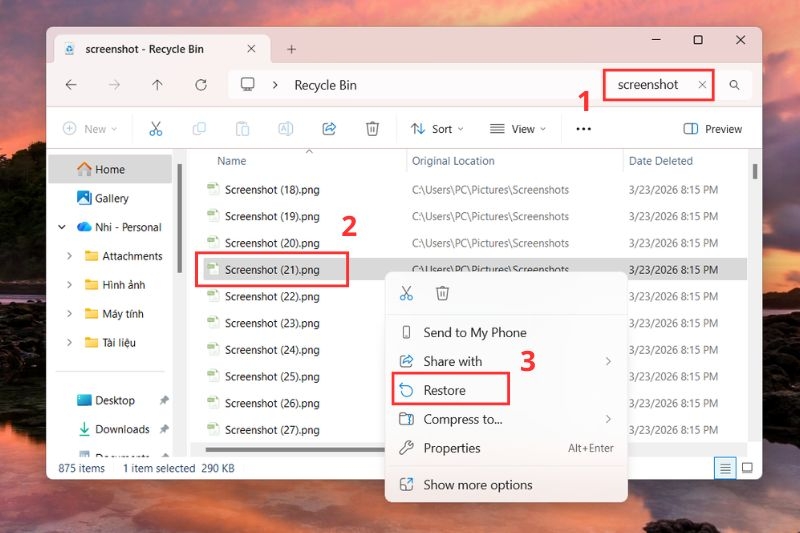
Task: Open the View dropdown
Action: pos(517,129)
